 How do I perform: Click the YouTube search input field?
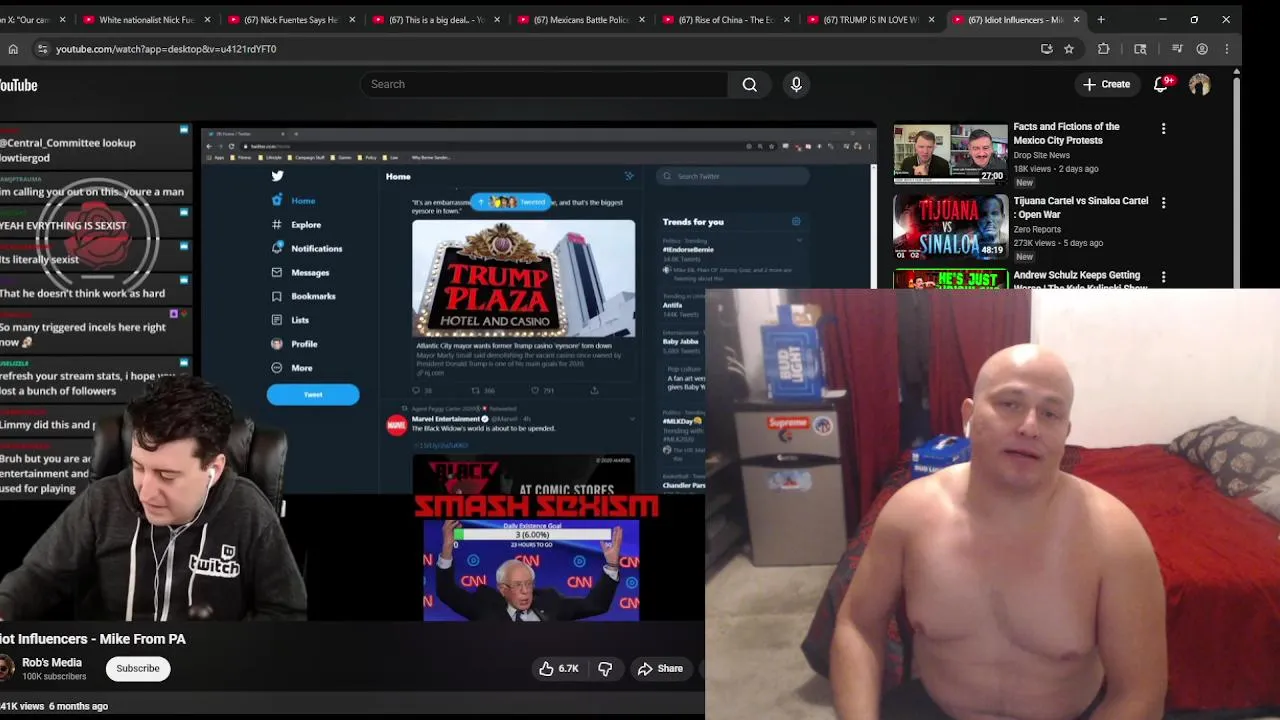[x=544, y=85]
